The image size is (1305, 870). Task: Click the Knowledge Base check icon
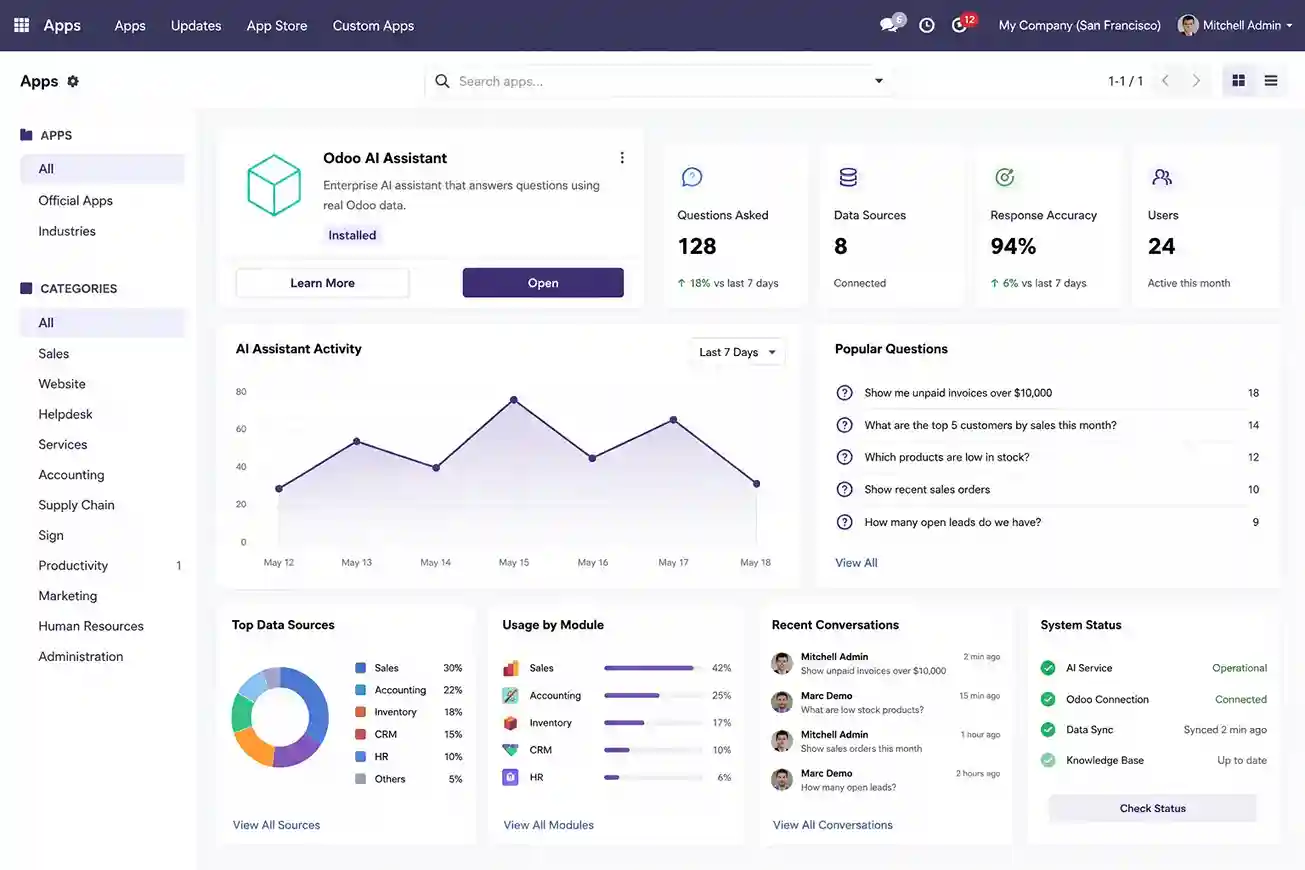click(1048, 760)
